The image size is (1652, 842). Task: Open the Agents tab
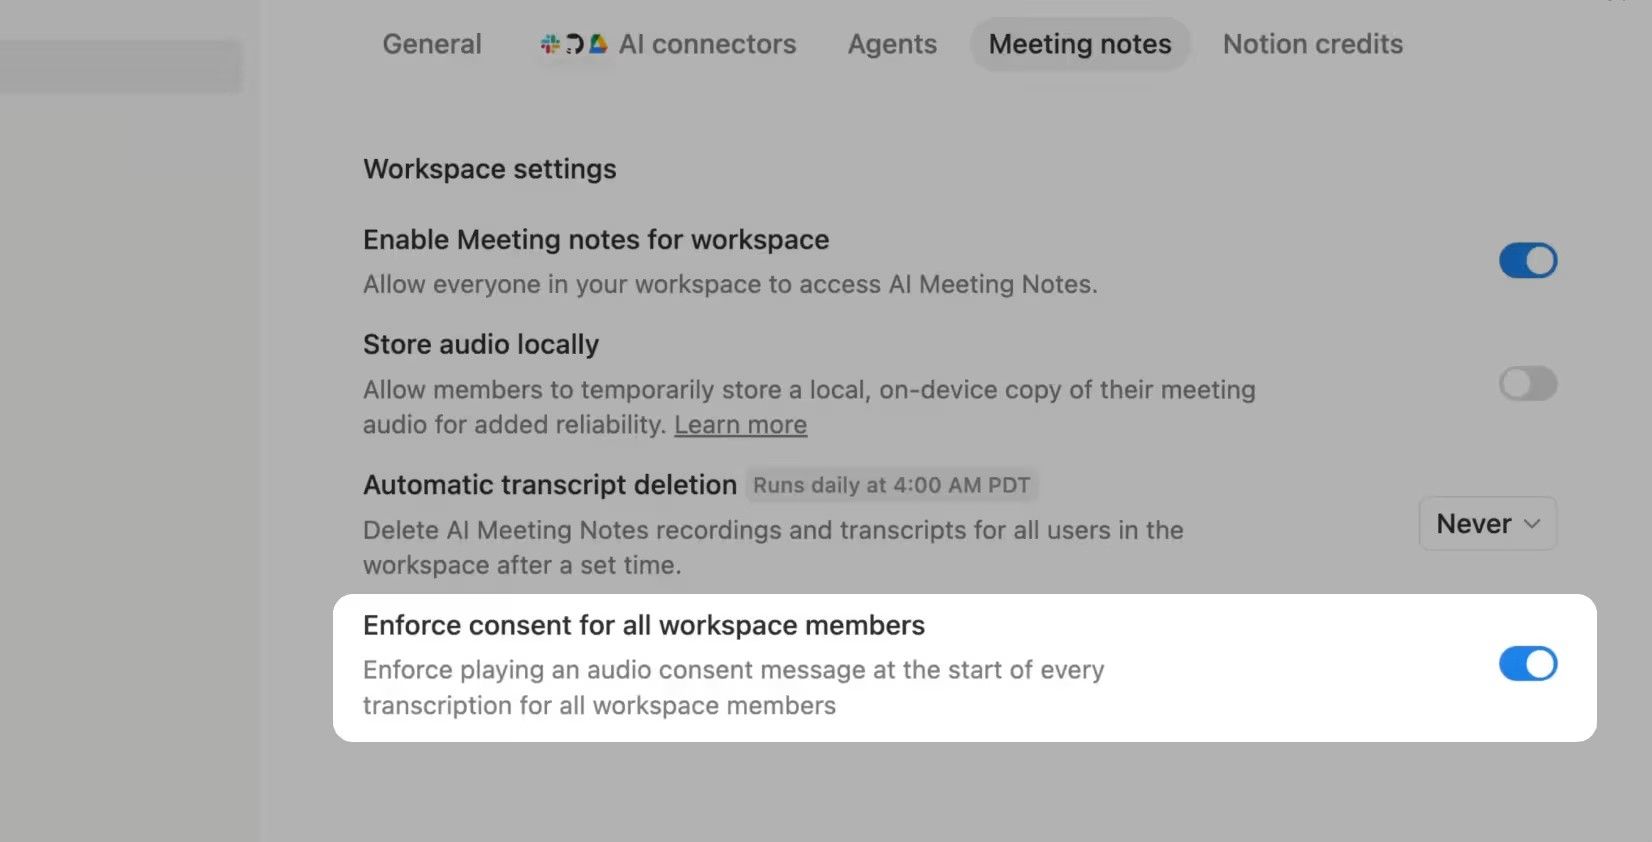click(x=892, y=44)
